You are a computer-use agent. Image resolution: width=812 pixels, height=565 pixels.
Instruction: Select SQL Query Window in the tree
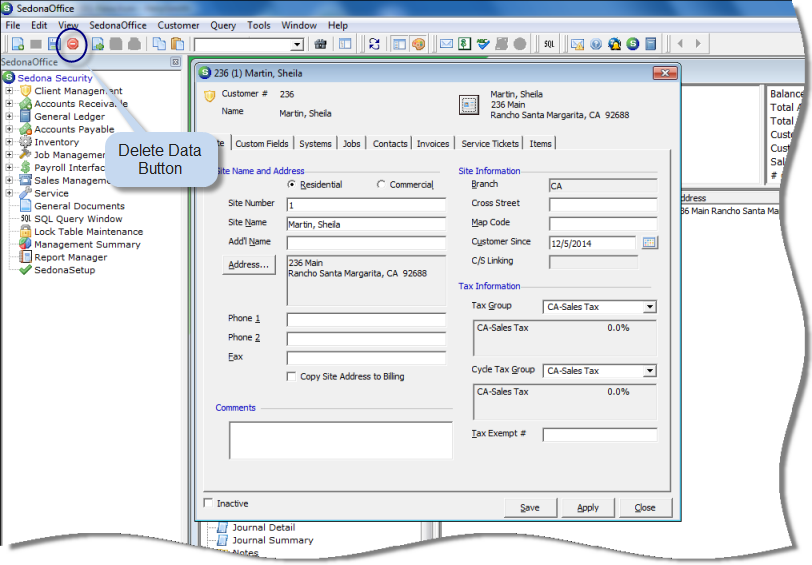click(x=78, y=219)
